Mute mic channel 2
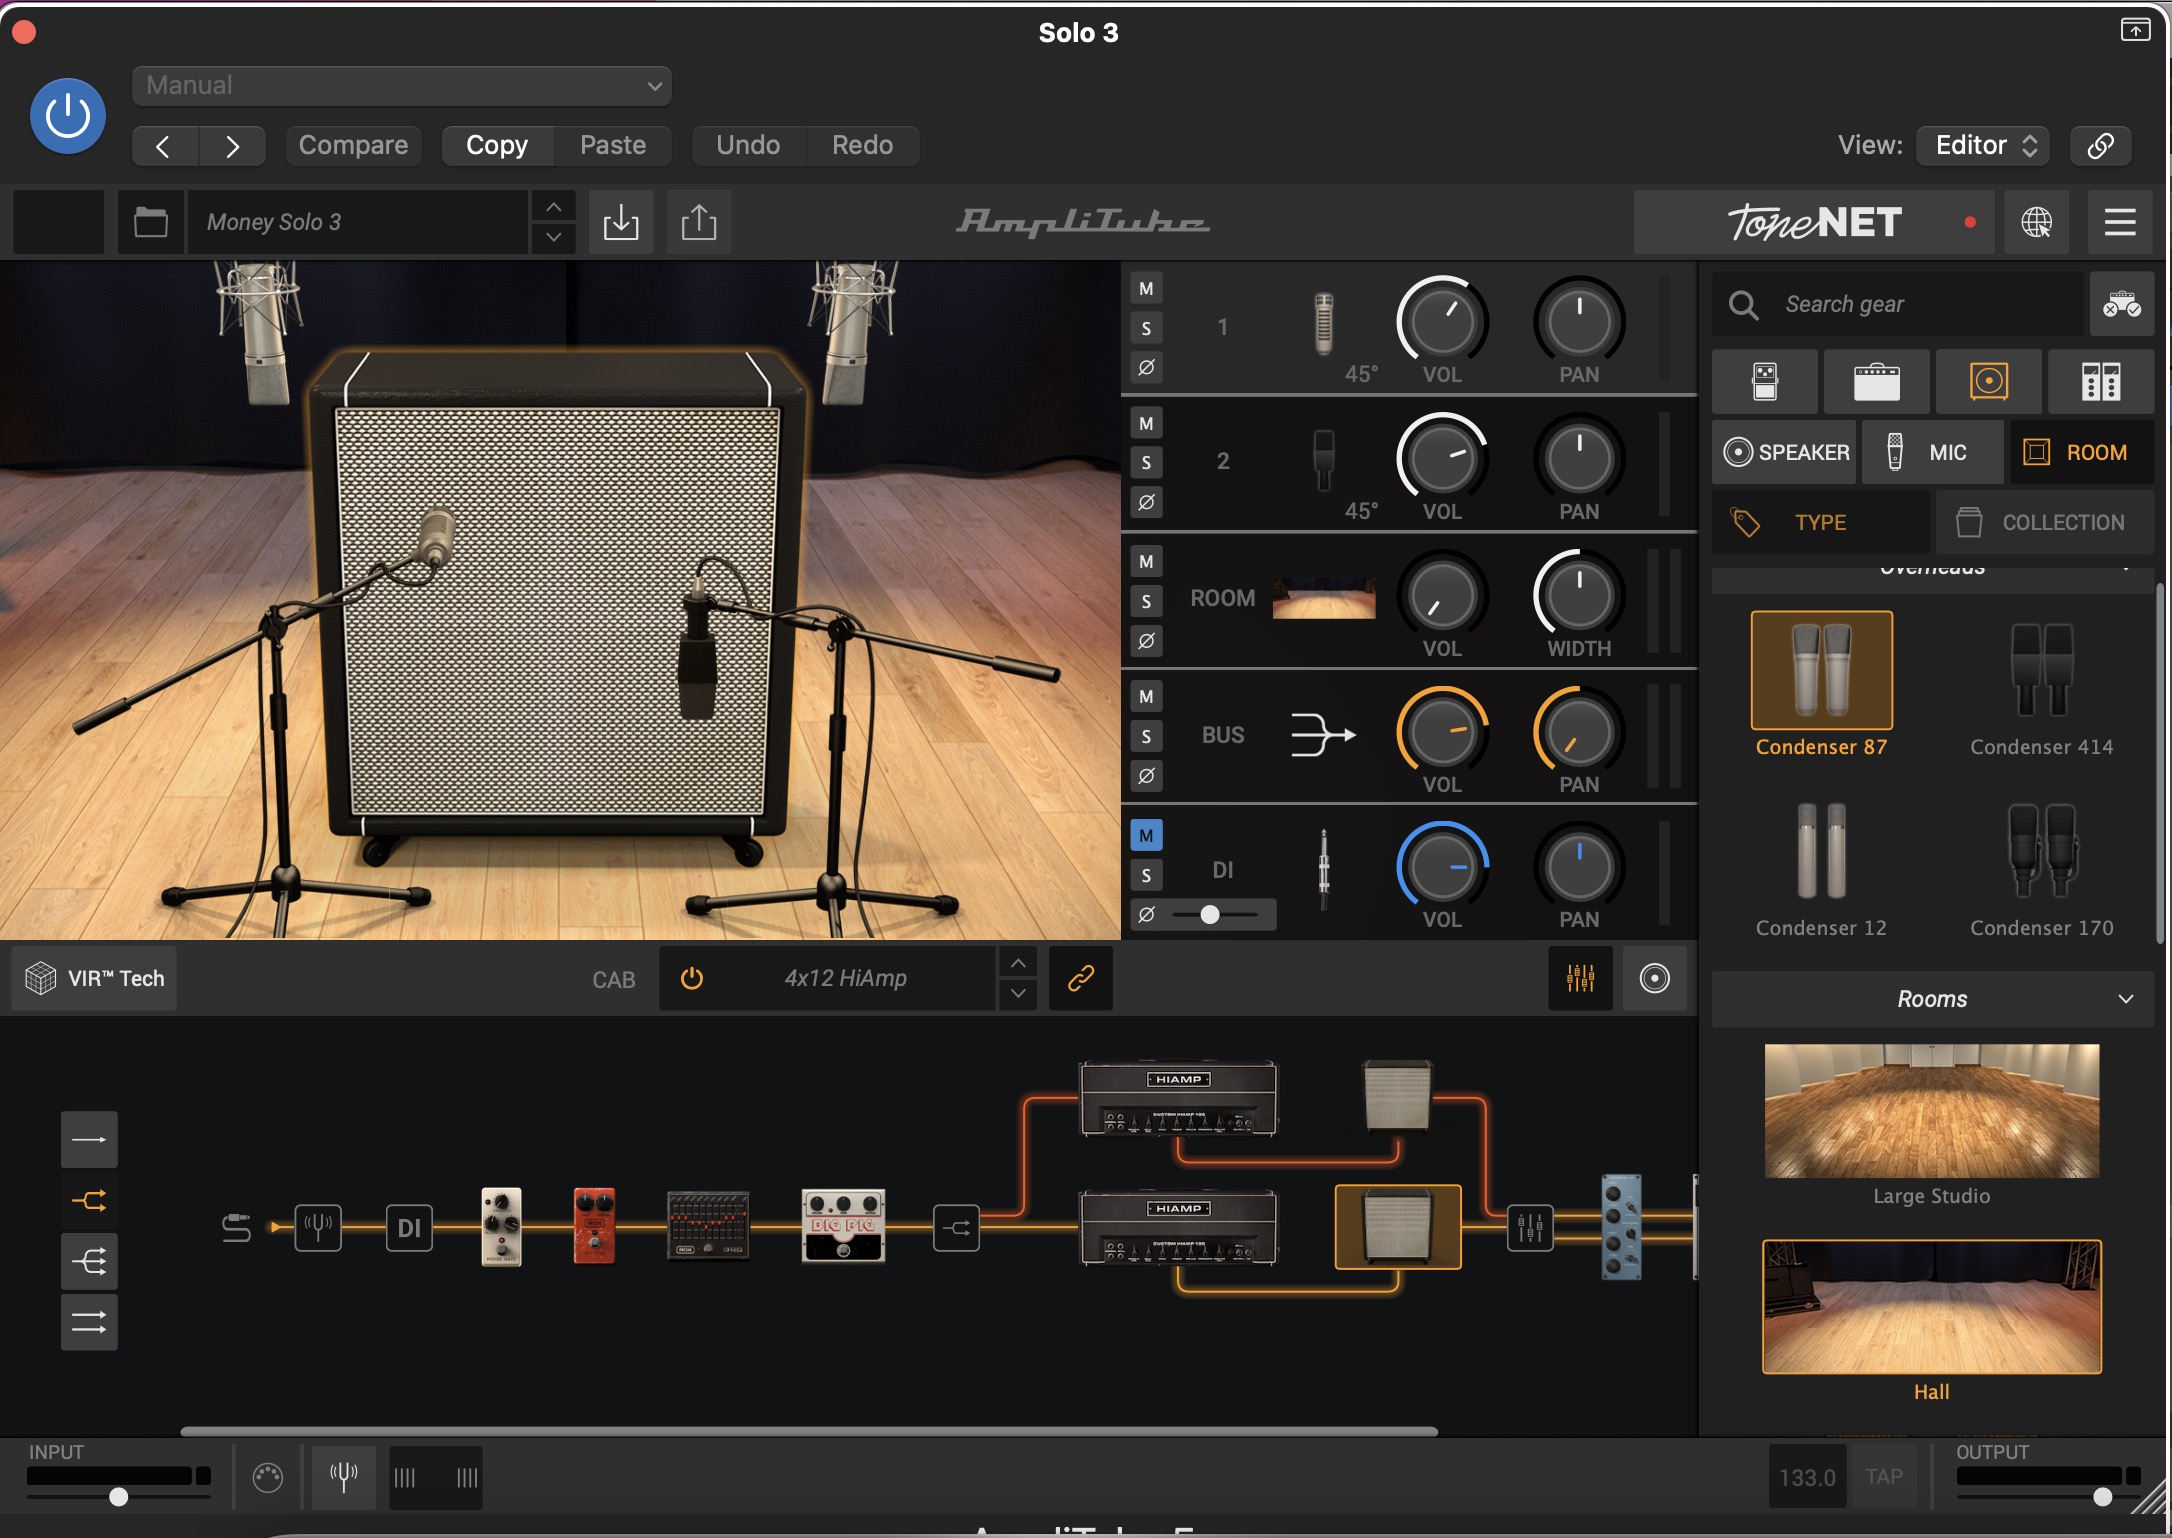 1146,424
